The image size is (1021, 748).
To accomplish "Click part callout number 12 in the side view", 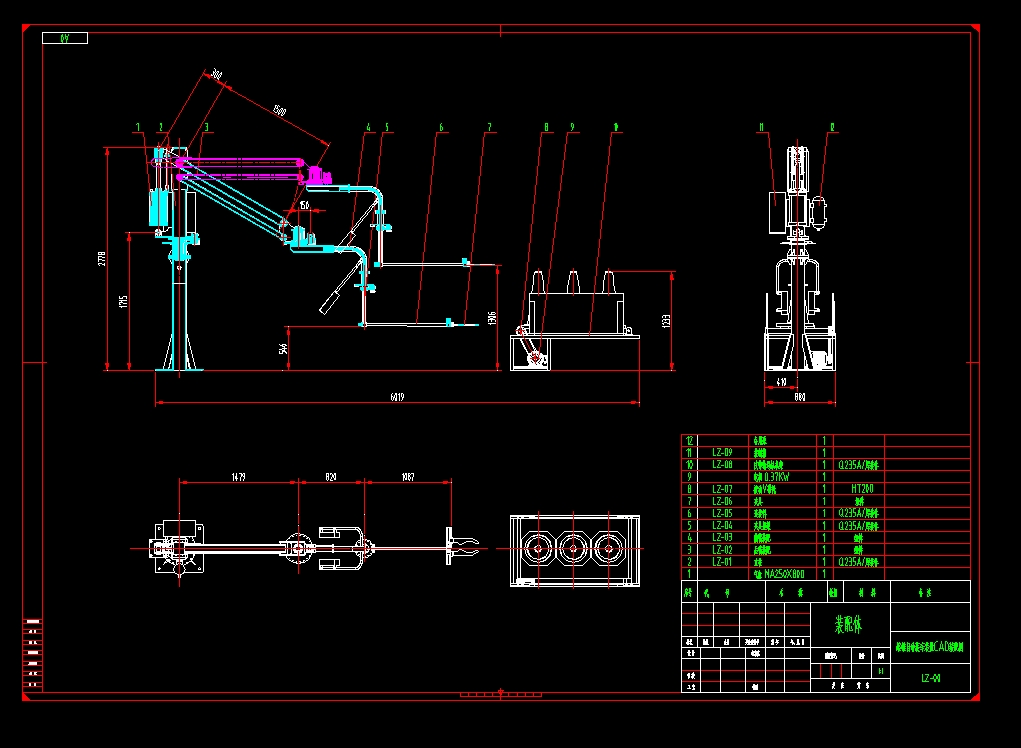I will tap(832, 128).
